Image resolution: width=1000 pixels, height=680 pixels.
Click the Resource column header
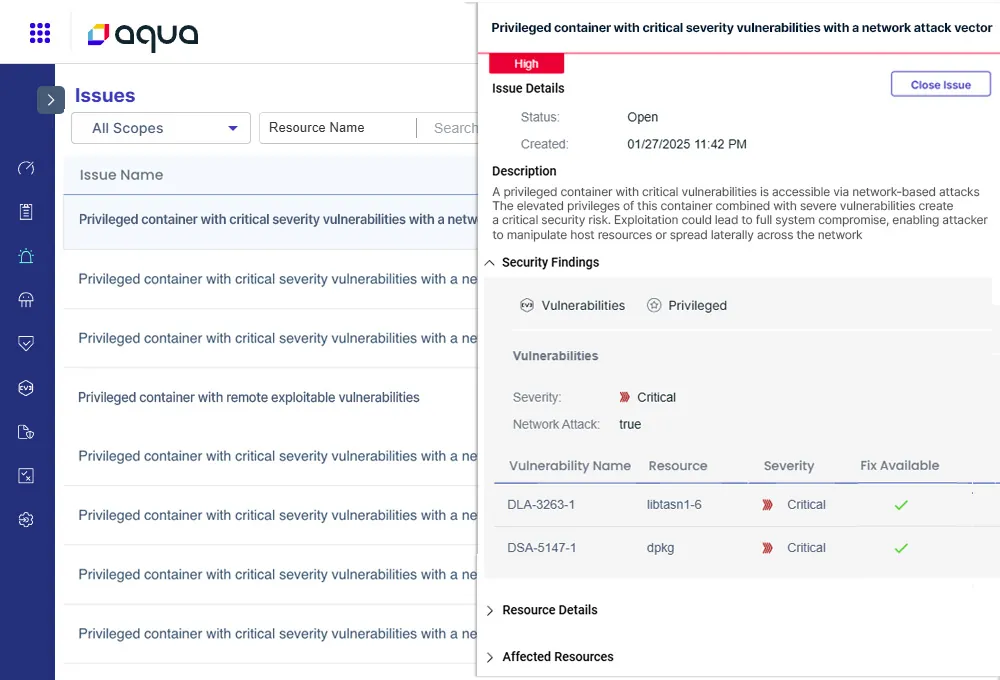coord(677,466)
